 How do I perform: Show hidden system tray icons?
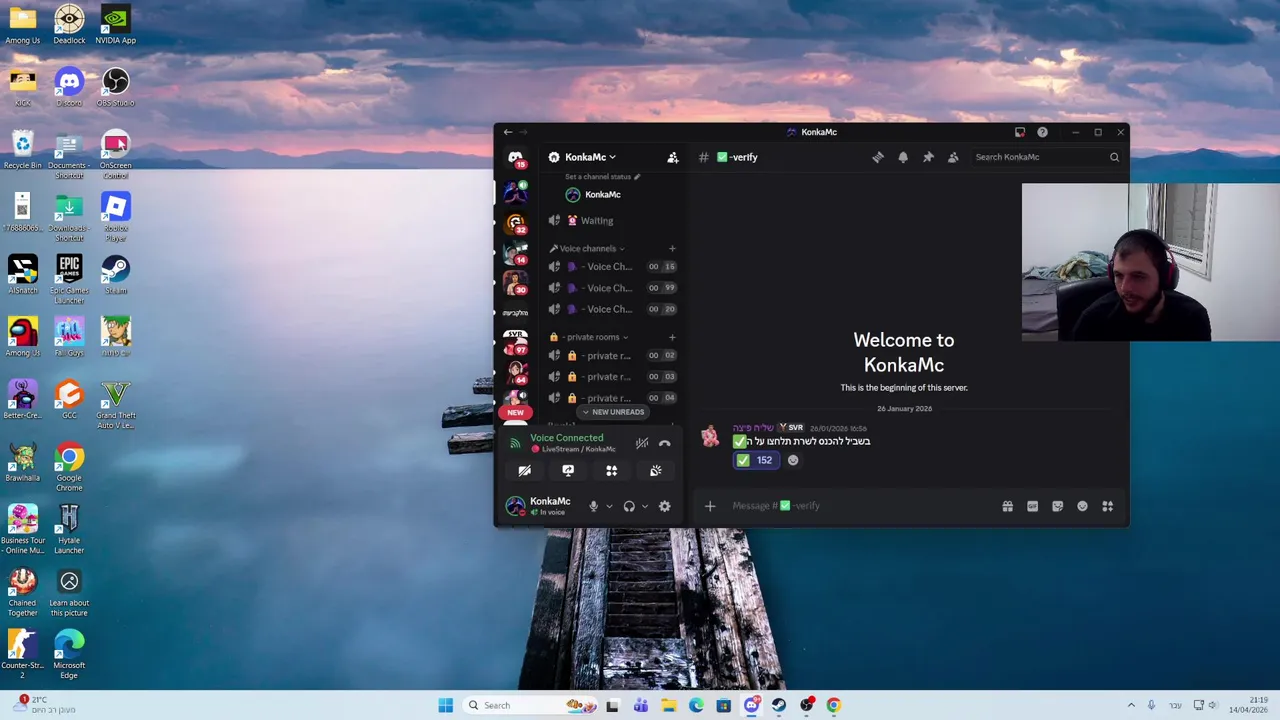click(1131, 705)
